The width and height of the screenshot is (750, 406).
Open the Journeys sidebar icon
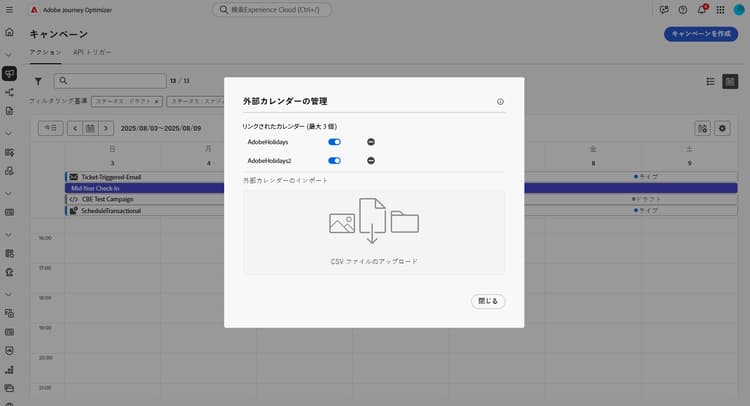9,92
